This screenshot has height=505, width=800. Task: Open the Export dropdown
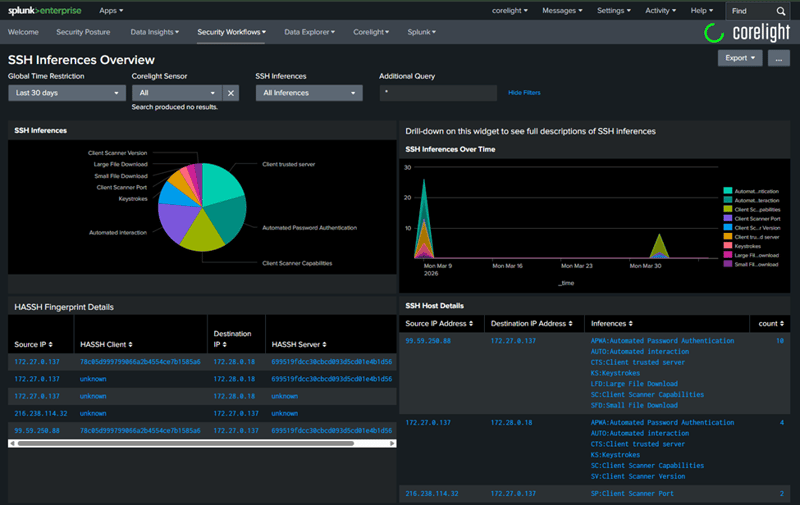[740, 58]
